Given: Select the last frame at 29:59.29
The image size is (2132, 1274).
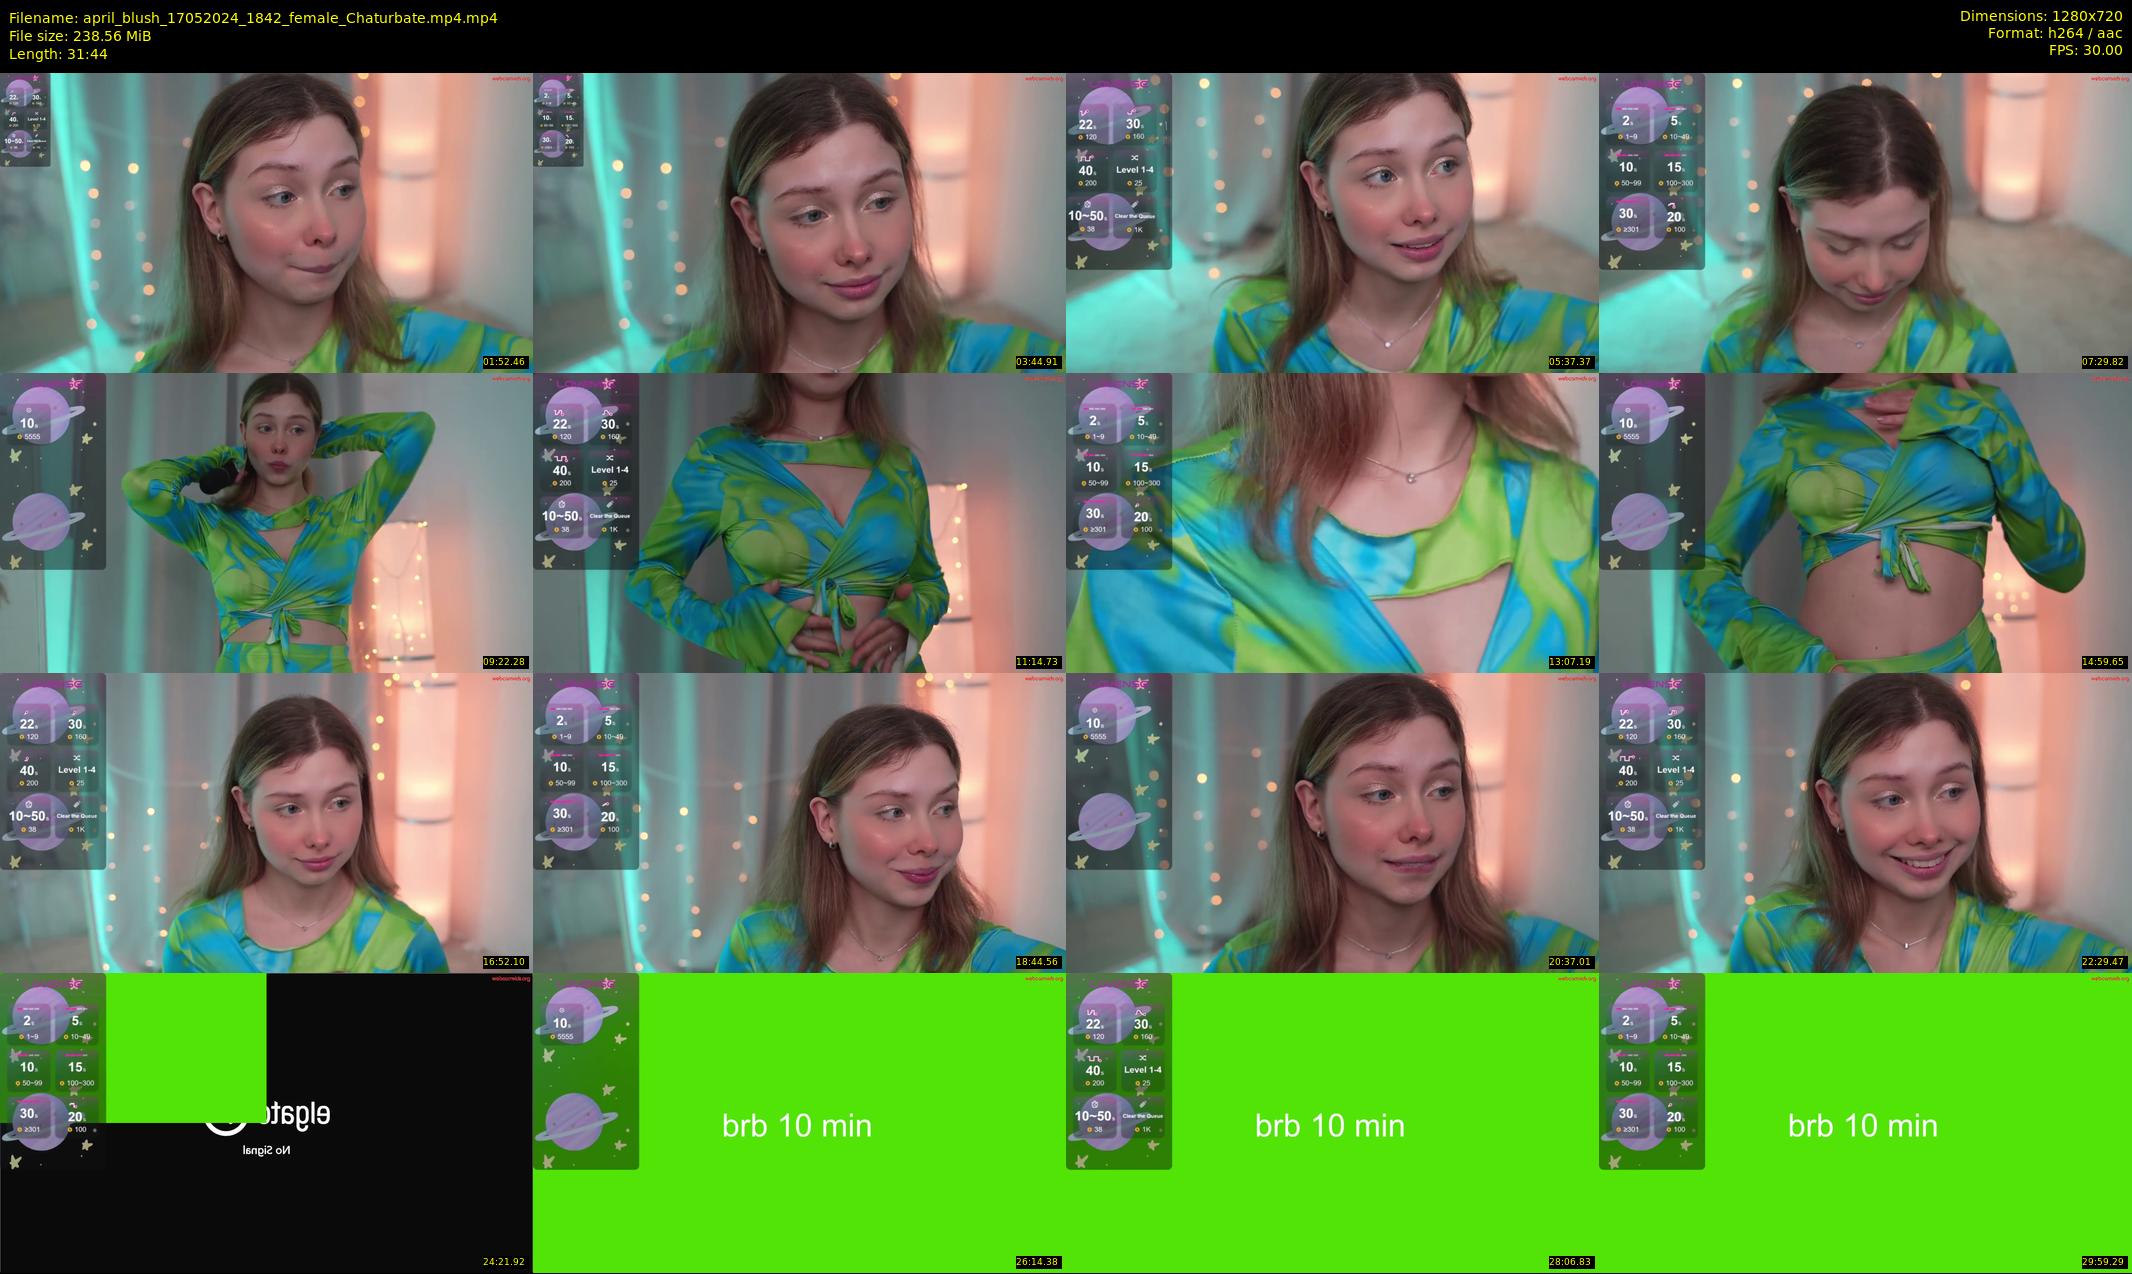Looking at the screenshot, I should click(1865, 1122).
